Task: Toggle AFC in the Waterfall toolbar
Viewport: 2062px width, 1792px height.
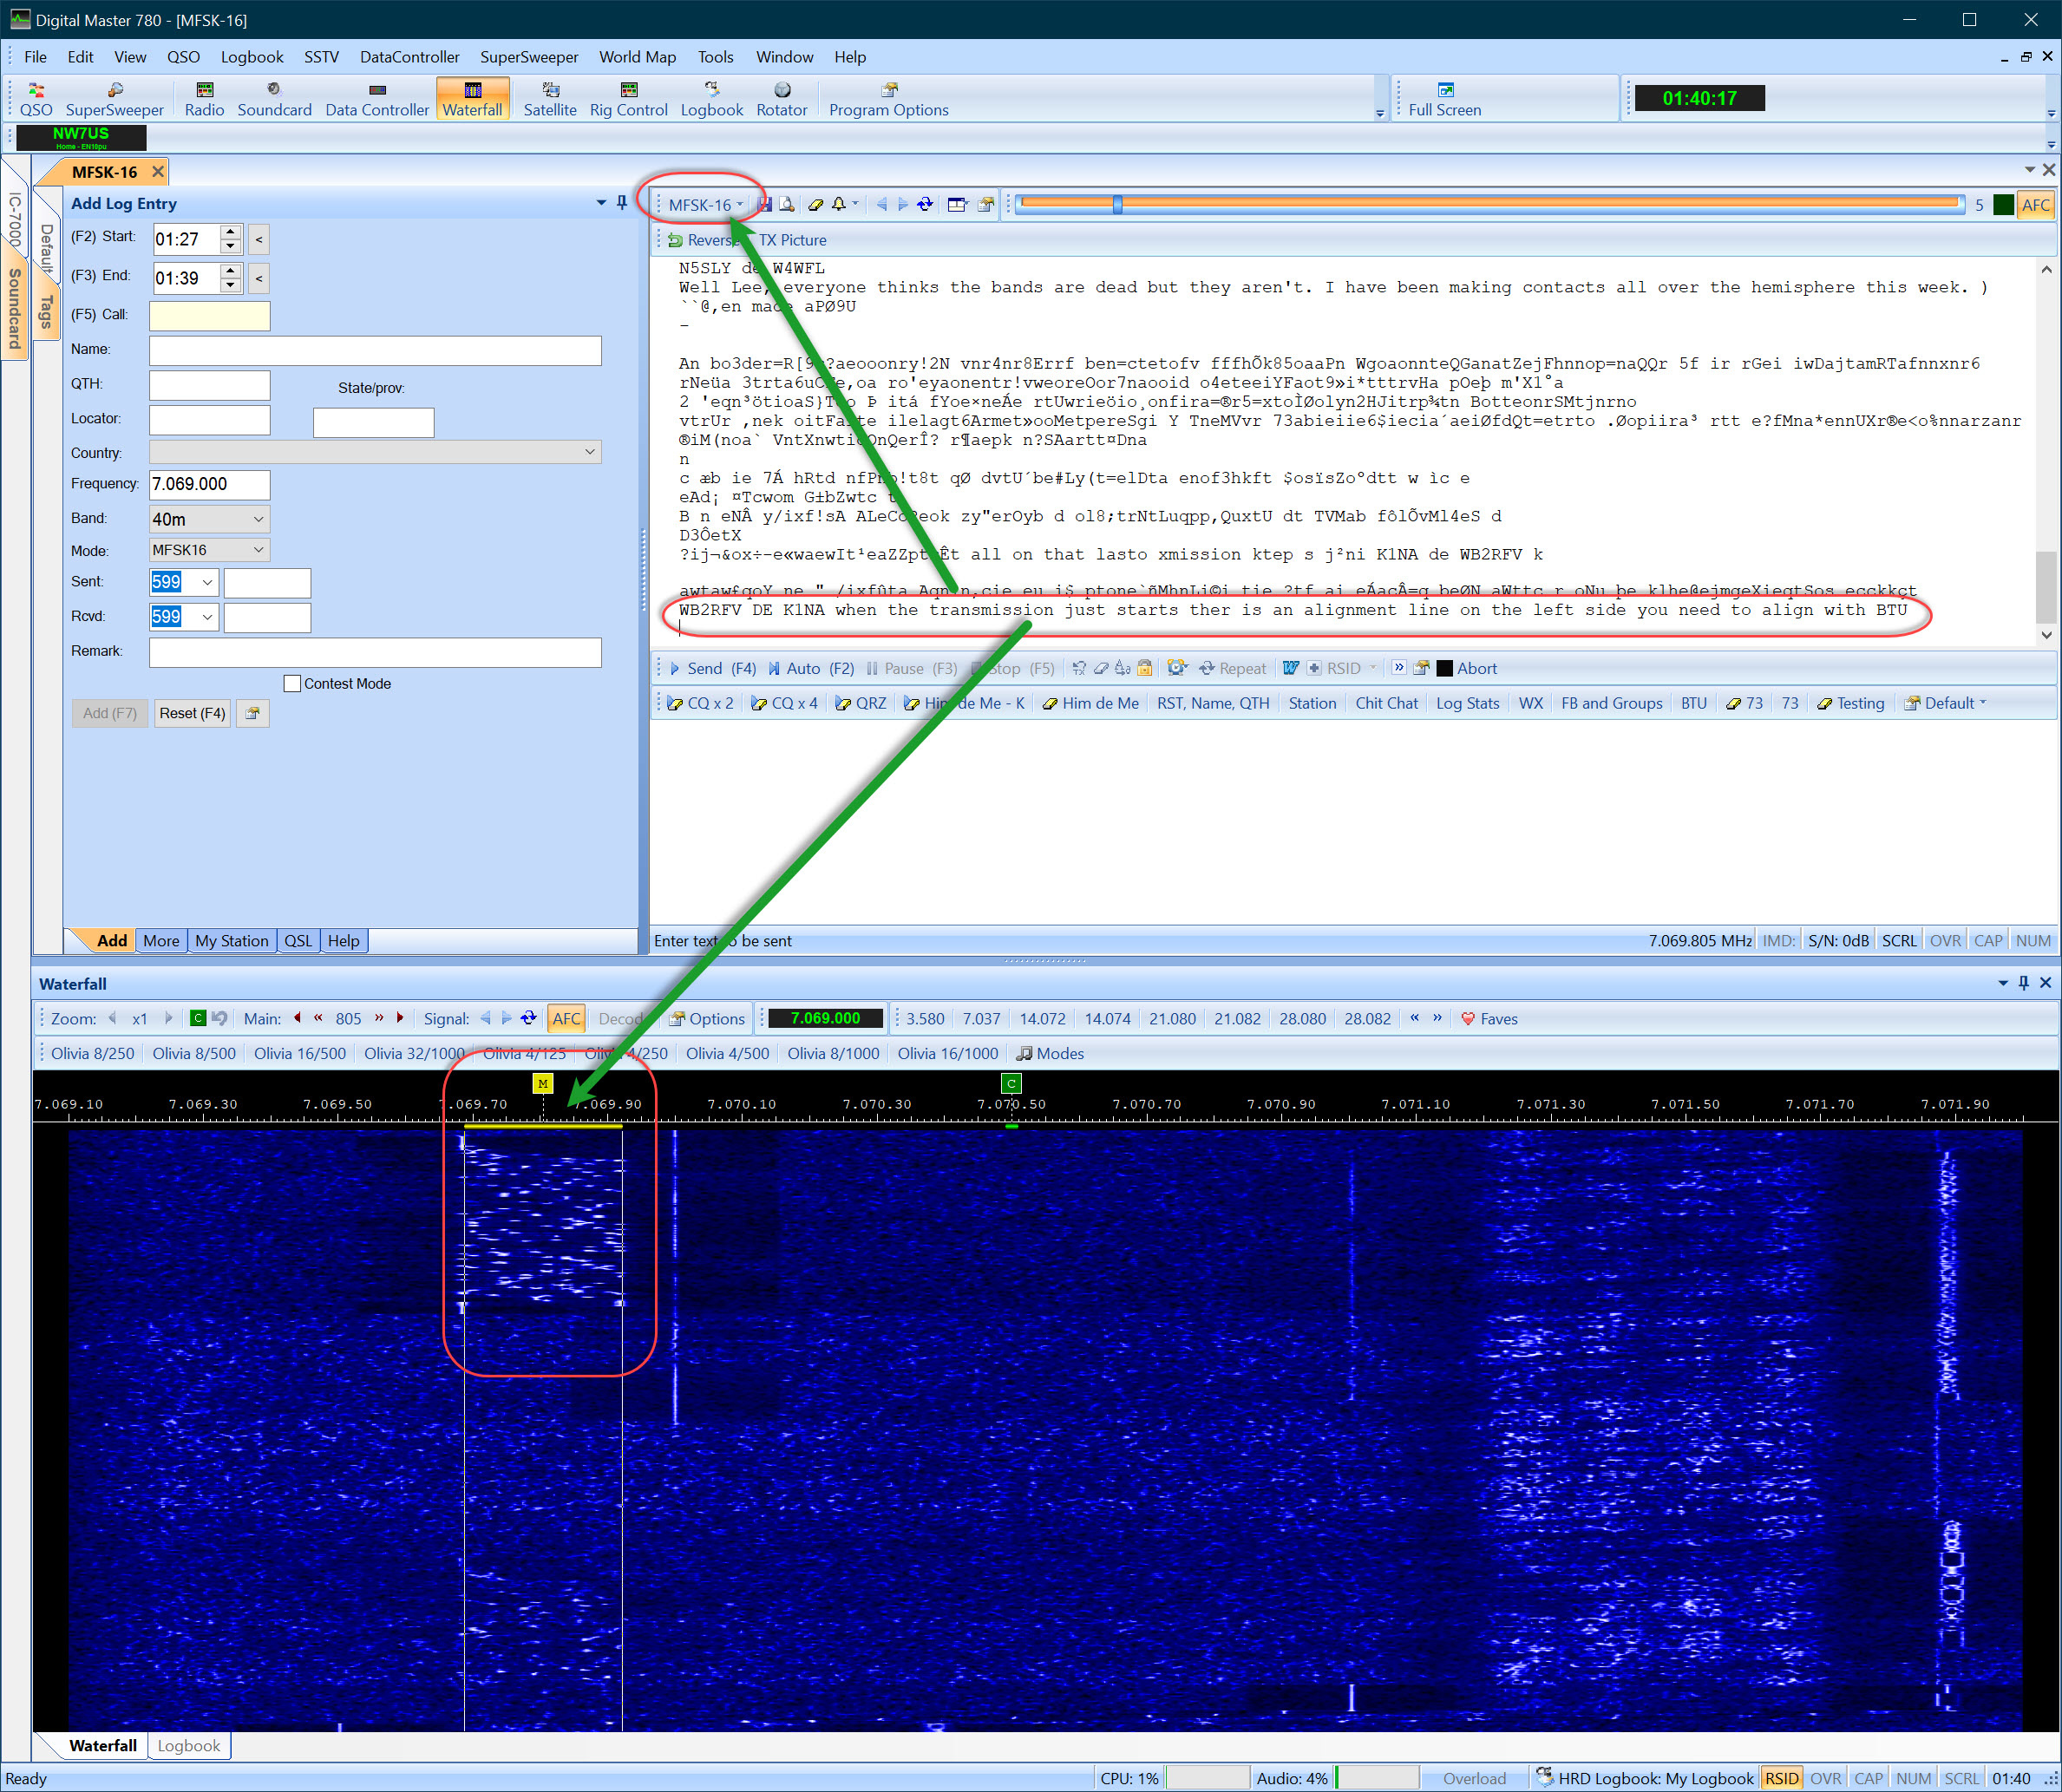Action: tap(566, 1019)
